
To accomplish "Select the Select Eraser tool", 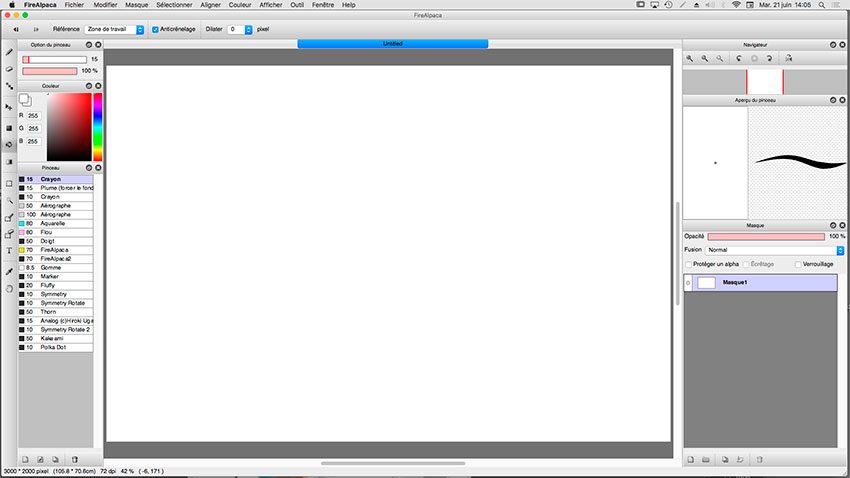I will point(9,234).
